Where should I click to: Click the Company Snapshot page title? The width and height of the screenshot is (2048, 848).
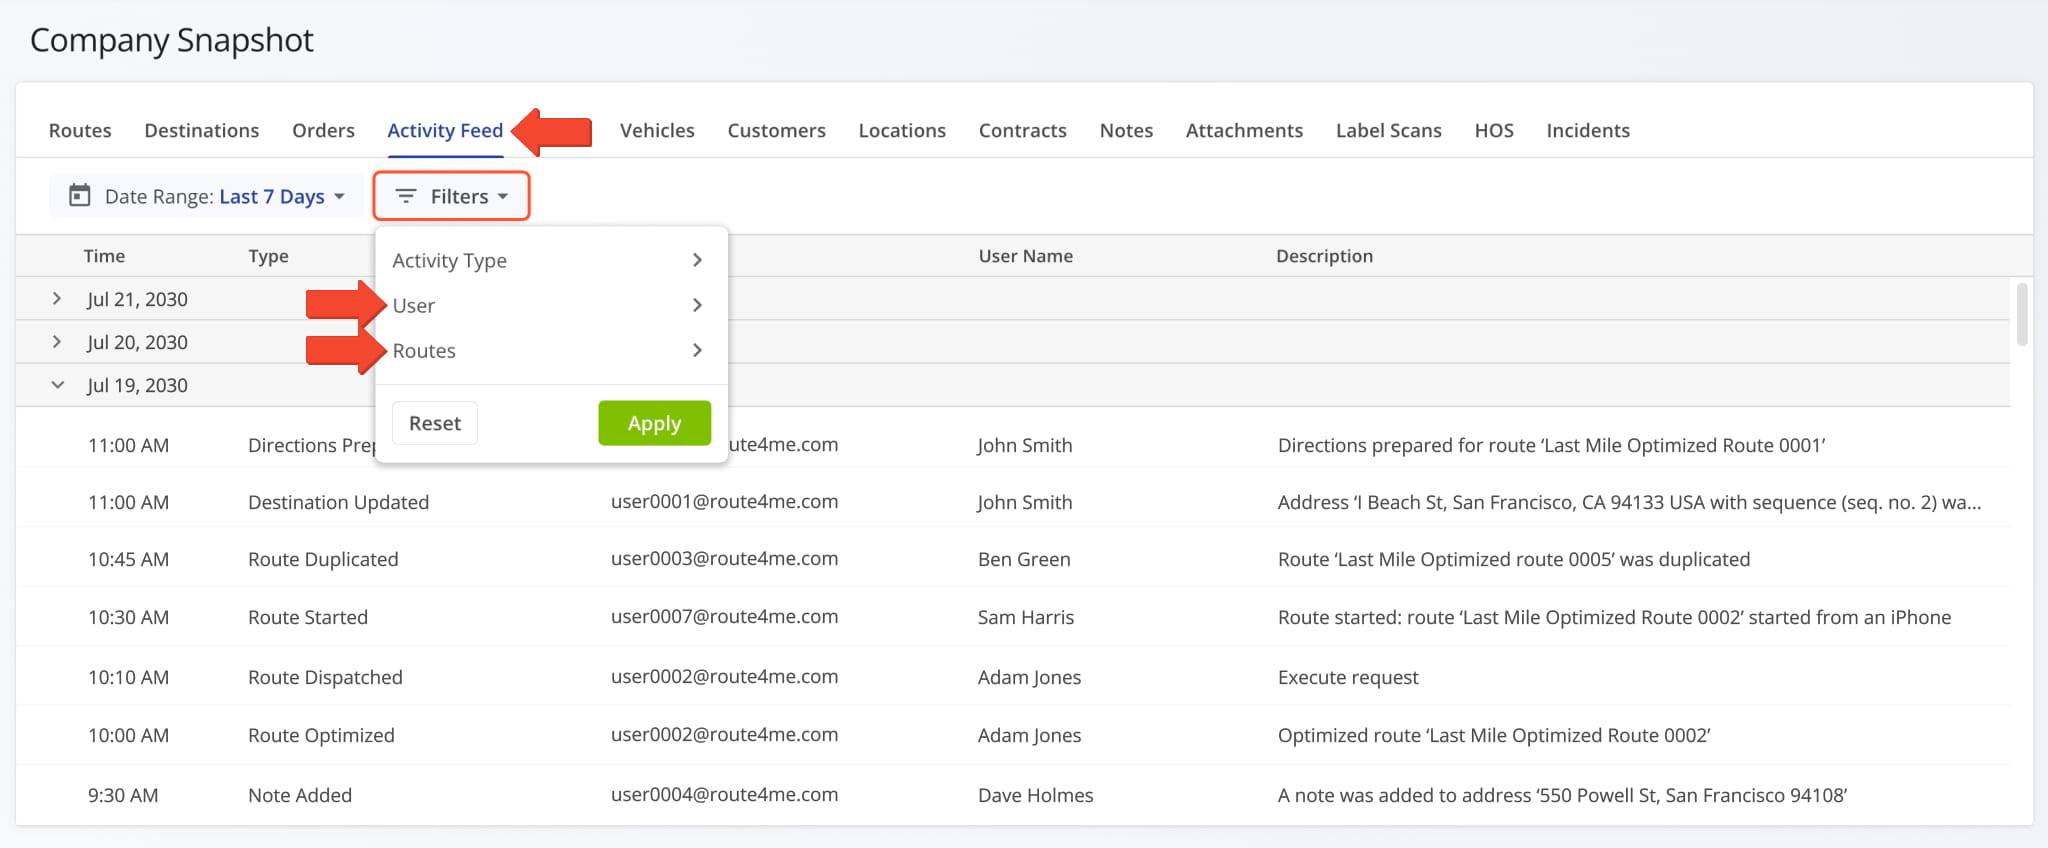point(172,40)
